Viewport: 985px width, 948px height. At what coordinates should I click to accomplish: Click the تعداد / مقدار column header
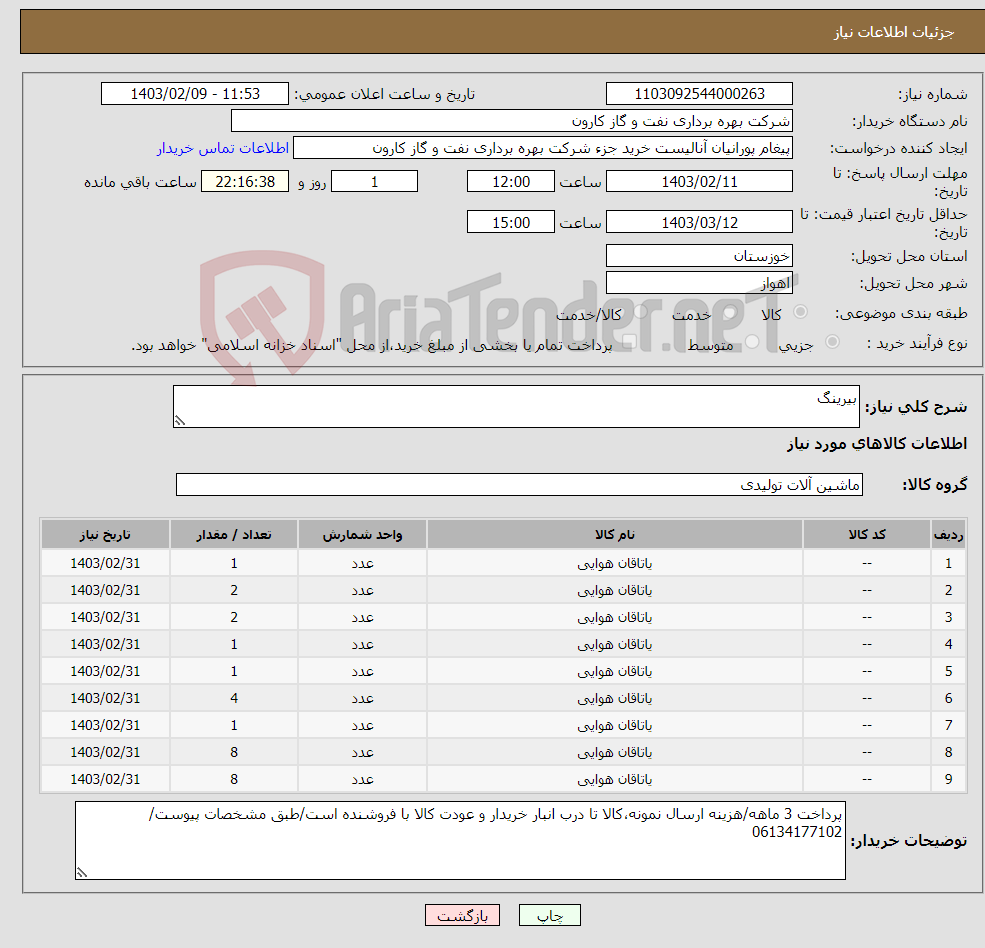point(234,535)
